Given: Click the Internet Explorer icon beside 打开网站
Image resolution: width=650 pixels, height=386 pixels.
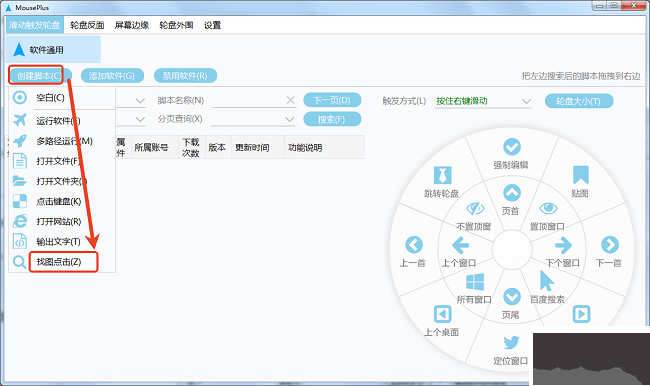Looking at the screenshot, I should [x=20, y=221].
